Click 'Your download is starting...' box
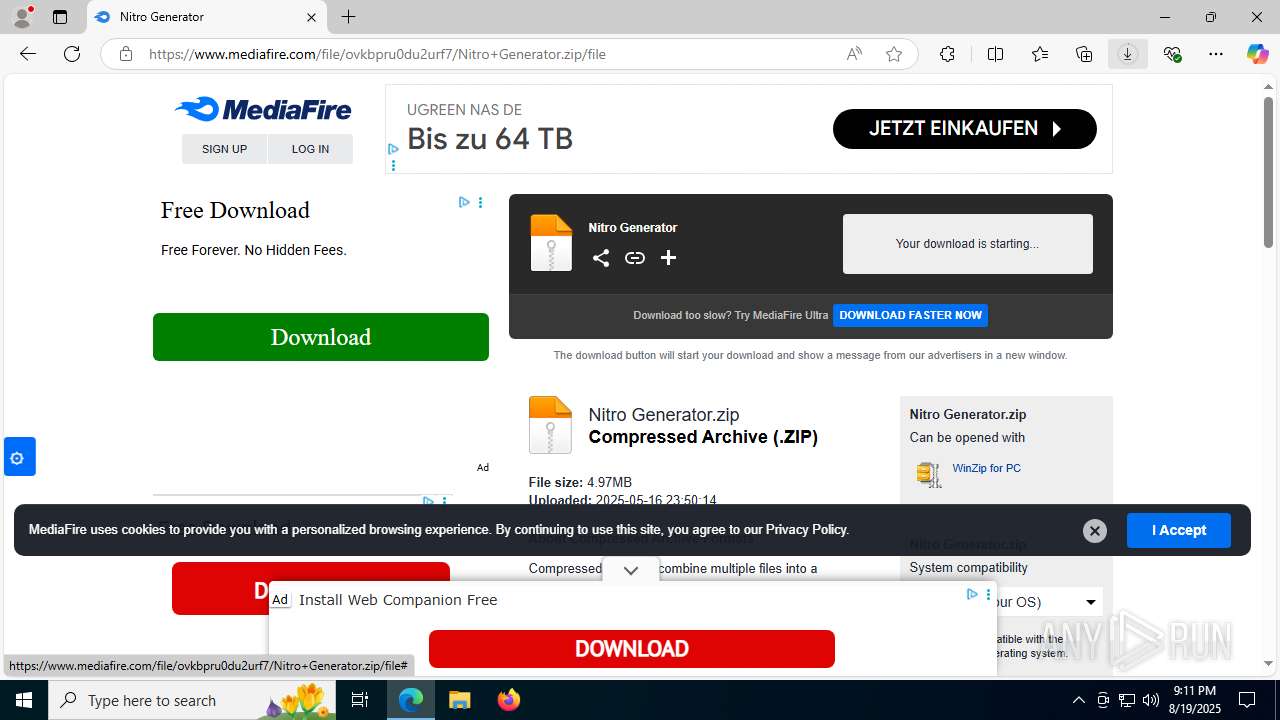Viewport: 1280px width, 720px height. (x=968, y=244)
